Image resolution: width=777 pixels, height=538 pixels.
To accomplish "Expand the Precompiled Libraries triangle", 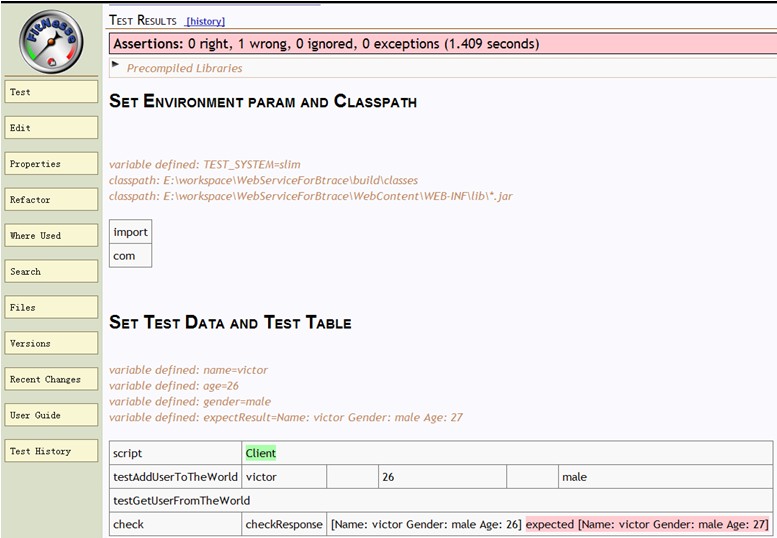I will tap(115, 64).
